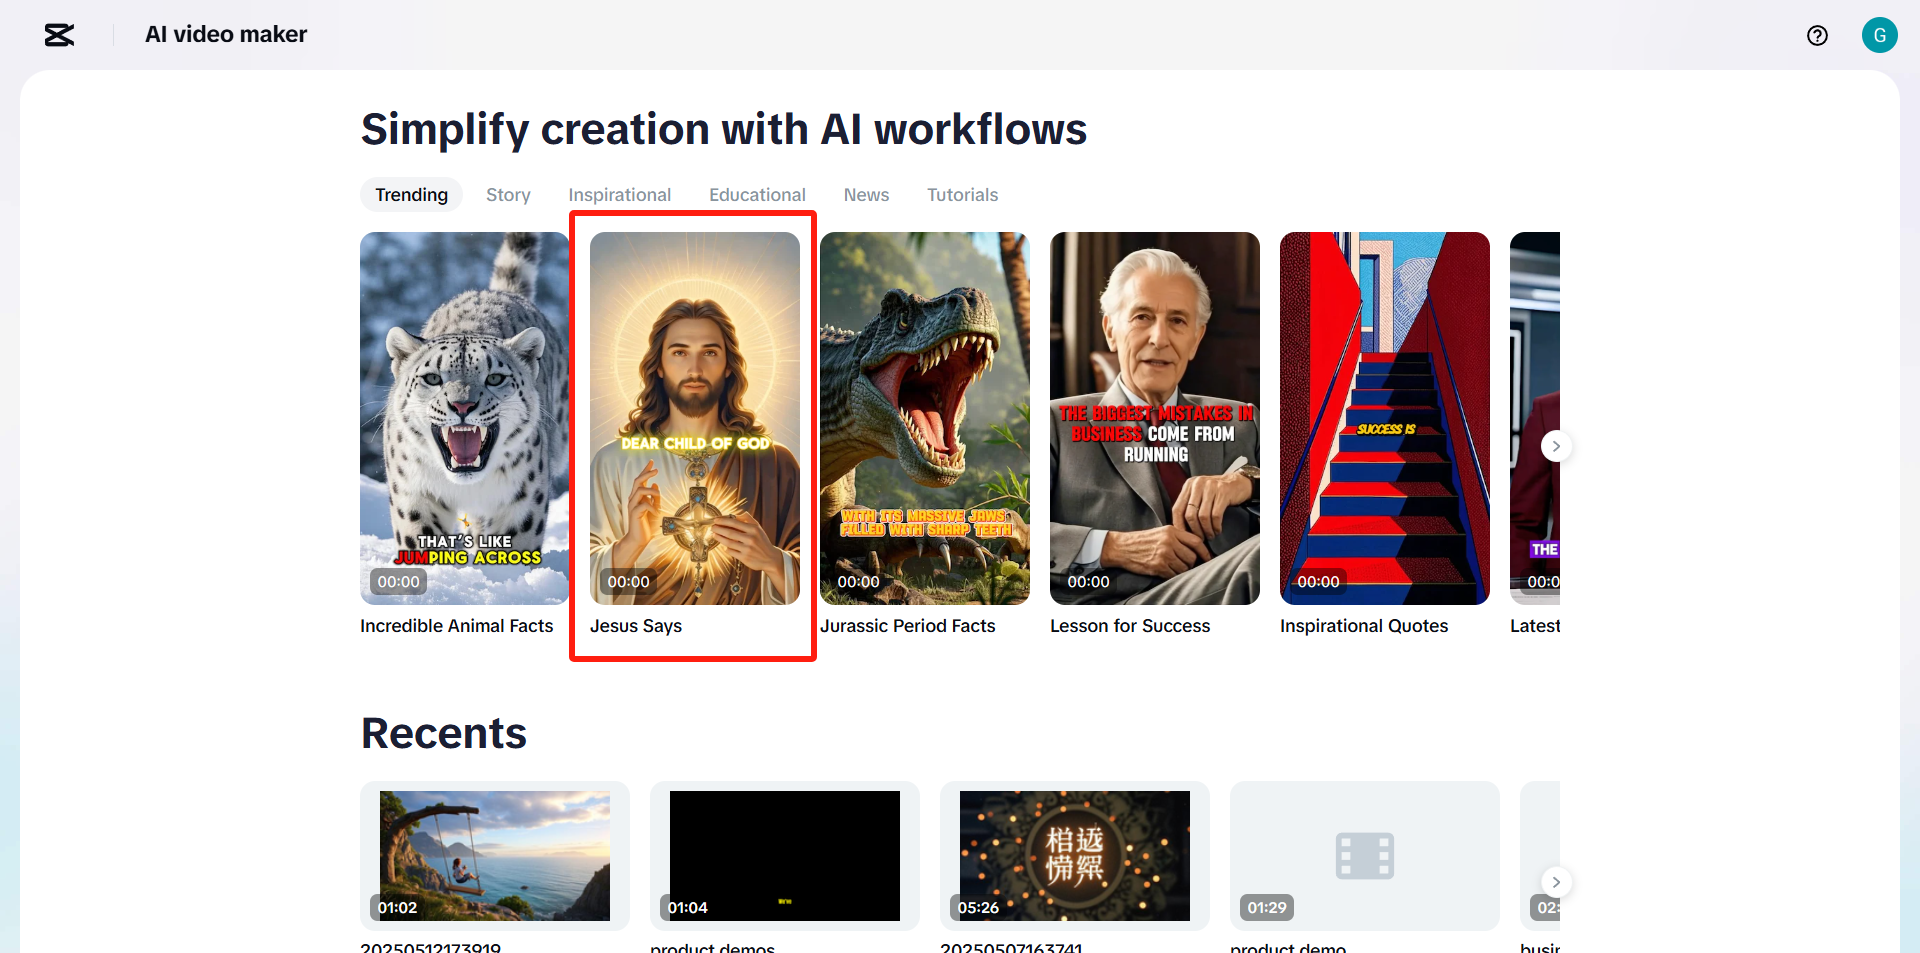
Task: Open the recent placeholder video 01:29
Action: pyautogui.click(x=1365, y=856)
